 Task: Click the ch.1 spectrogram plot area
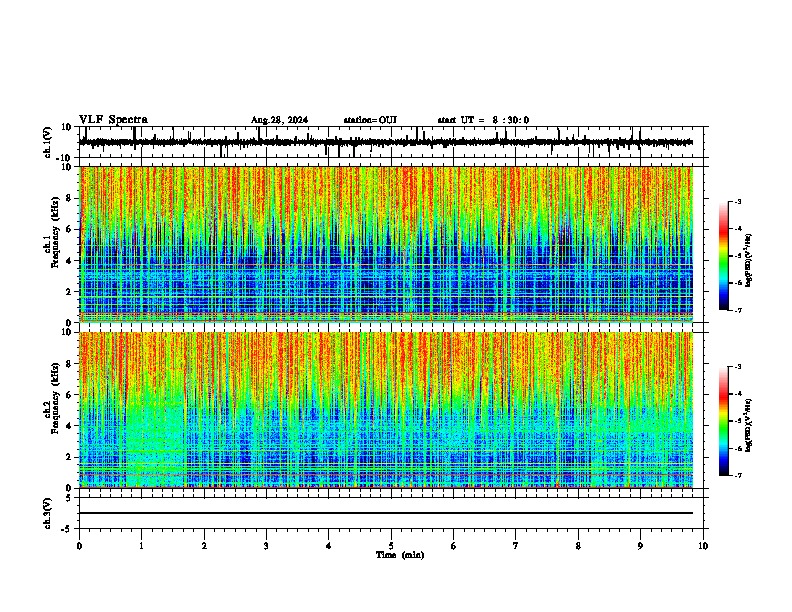click(386, 244)
